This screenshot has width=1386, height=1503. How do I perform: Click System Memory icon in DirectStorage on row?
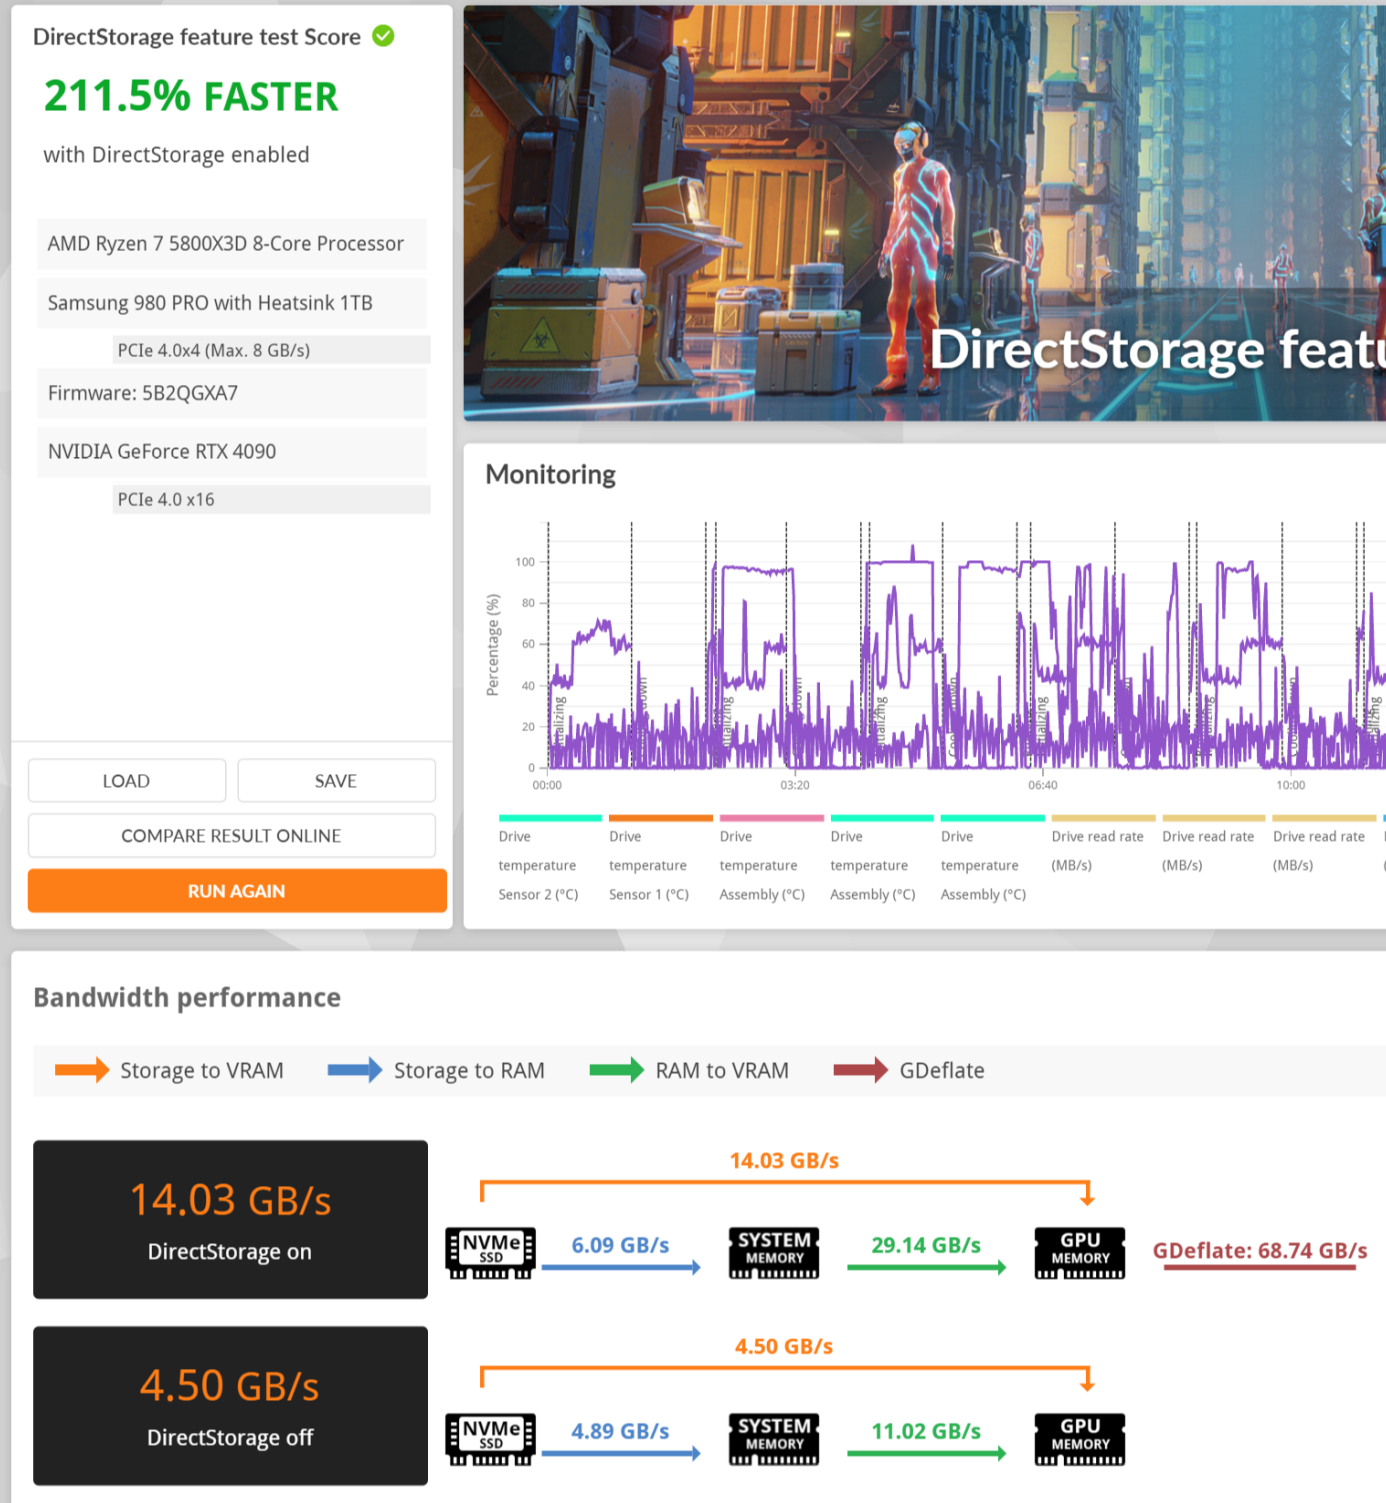pos(774,1253)
